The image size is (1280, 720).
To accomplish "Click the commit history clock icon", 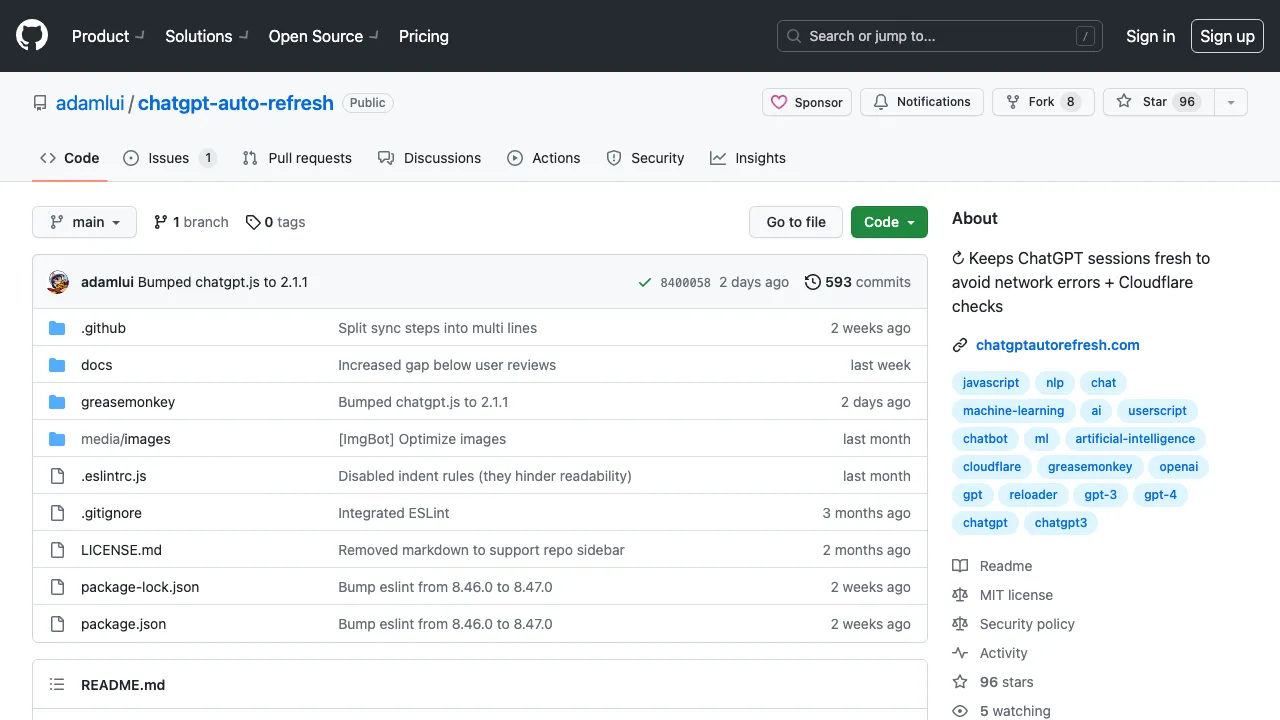I will click(813, 282).
